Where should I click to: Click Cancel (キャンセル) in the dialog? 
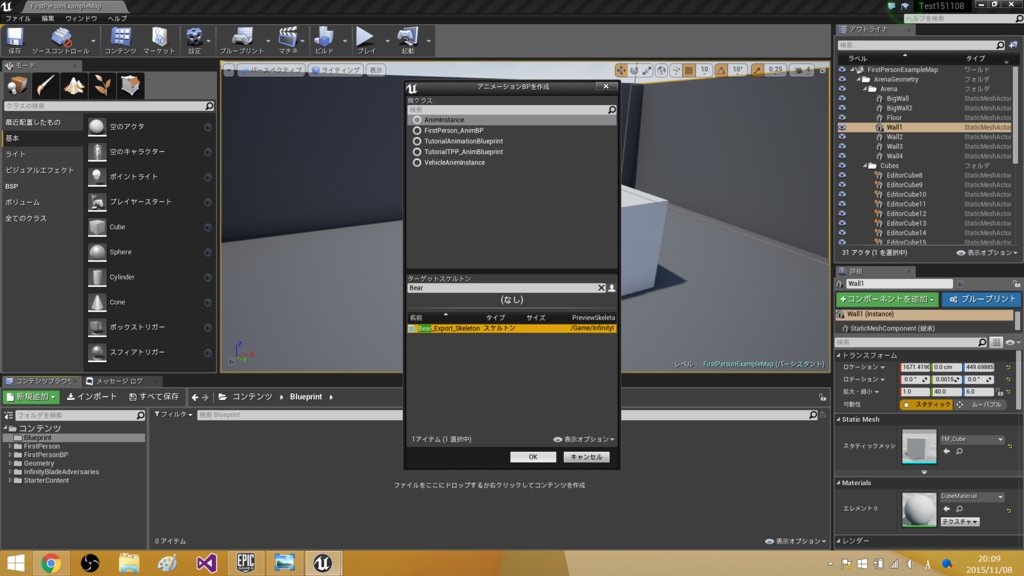point(586,457)
